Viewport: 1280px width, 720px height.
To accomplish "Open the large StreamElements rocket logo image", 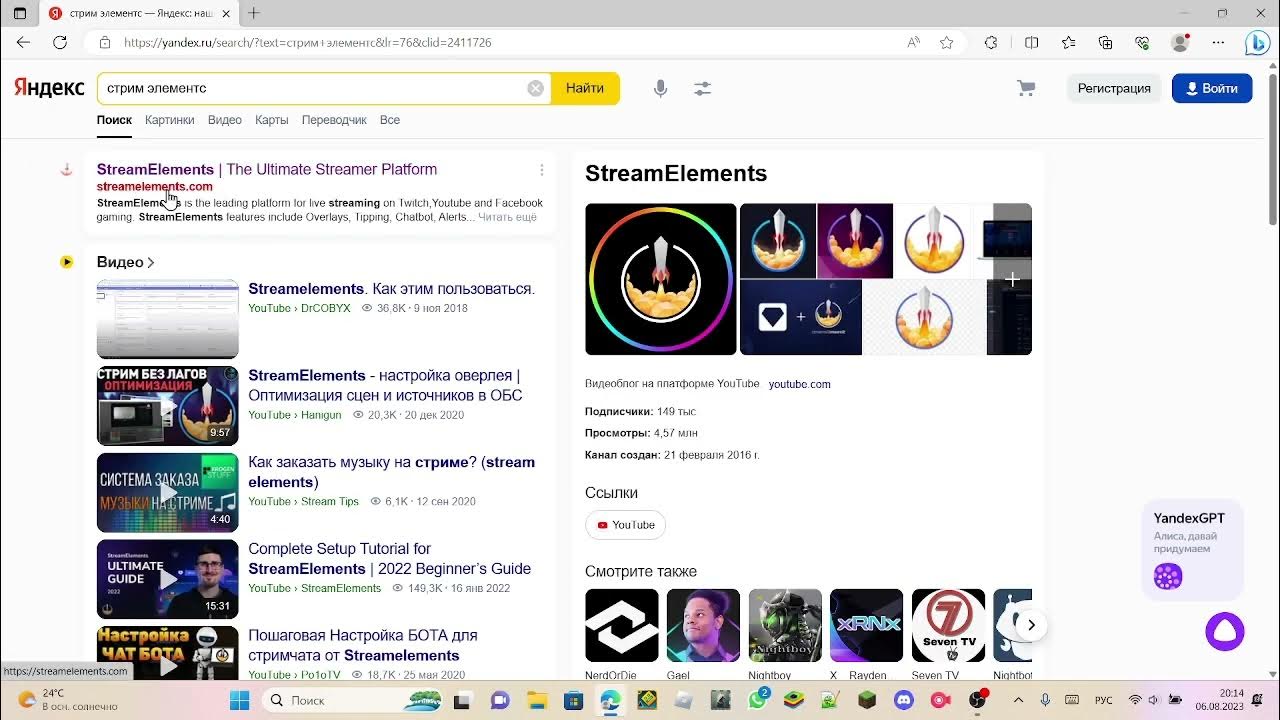I will click(661, 279).
